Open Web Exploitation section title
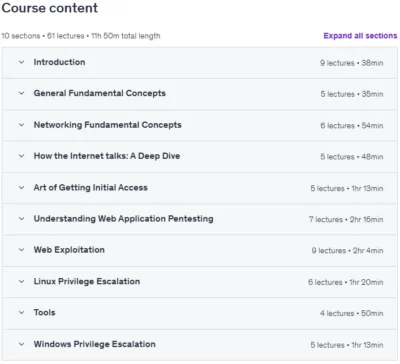Image resolution: width=400 pixels, height=364 pixels. (x=69, y=250)
